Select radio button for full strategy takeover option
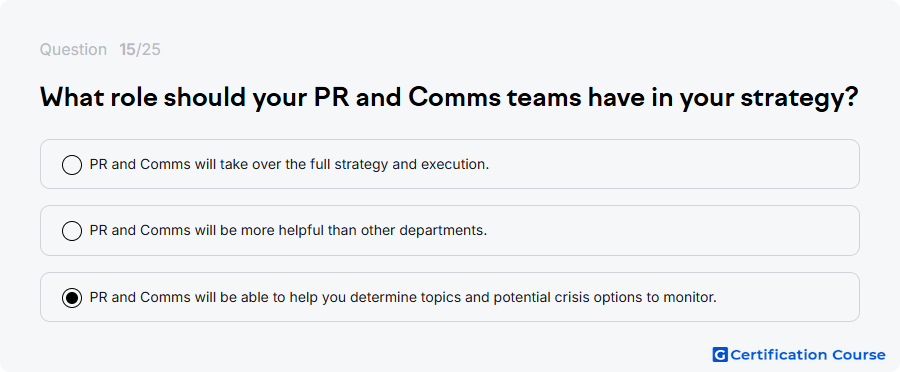 tap(72, 165)
